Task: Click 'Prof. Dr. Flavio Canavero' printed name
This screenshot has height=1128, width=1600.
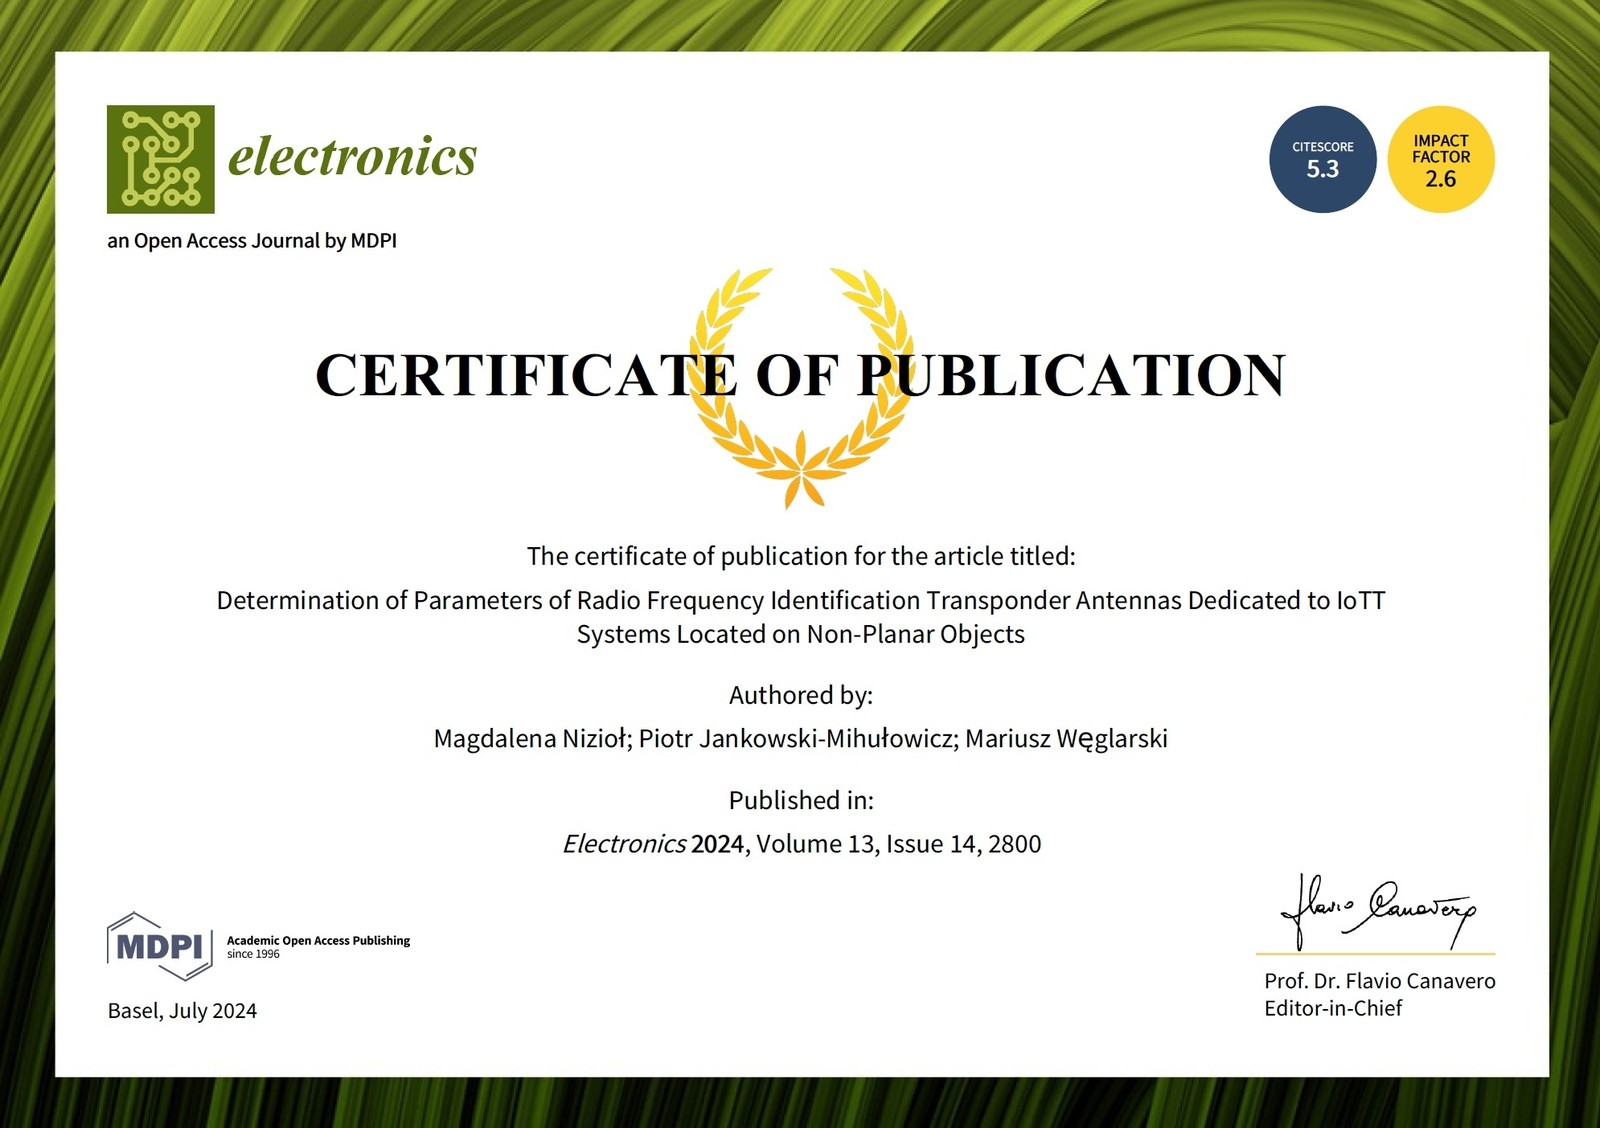Action: click(1379, 981)
